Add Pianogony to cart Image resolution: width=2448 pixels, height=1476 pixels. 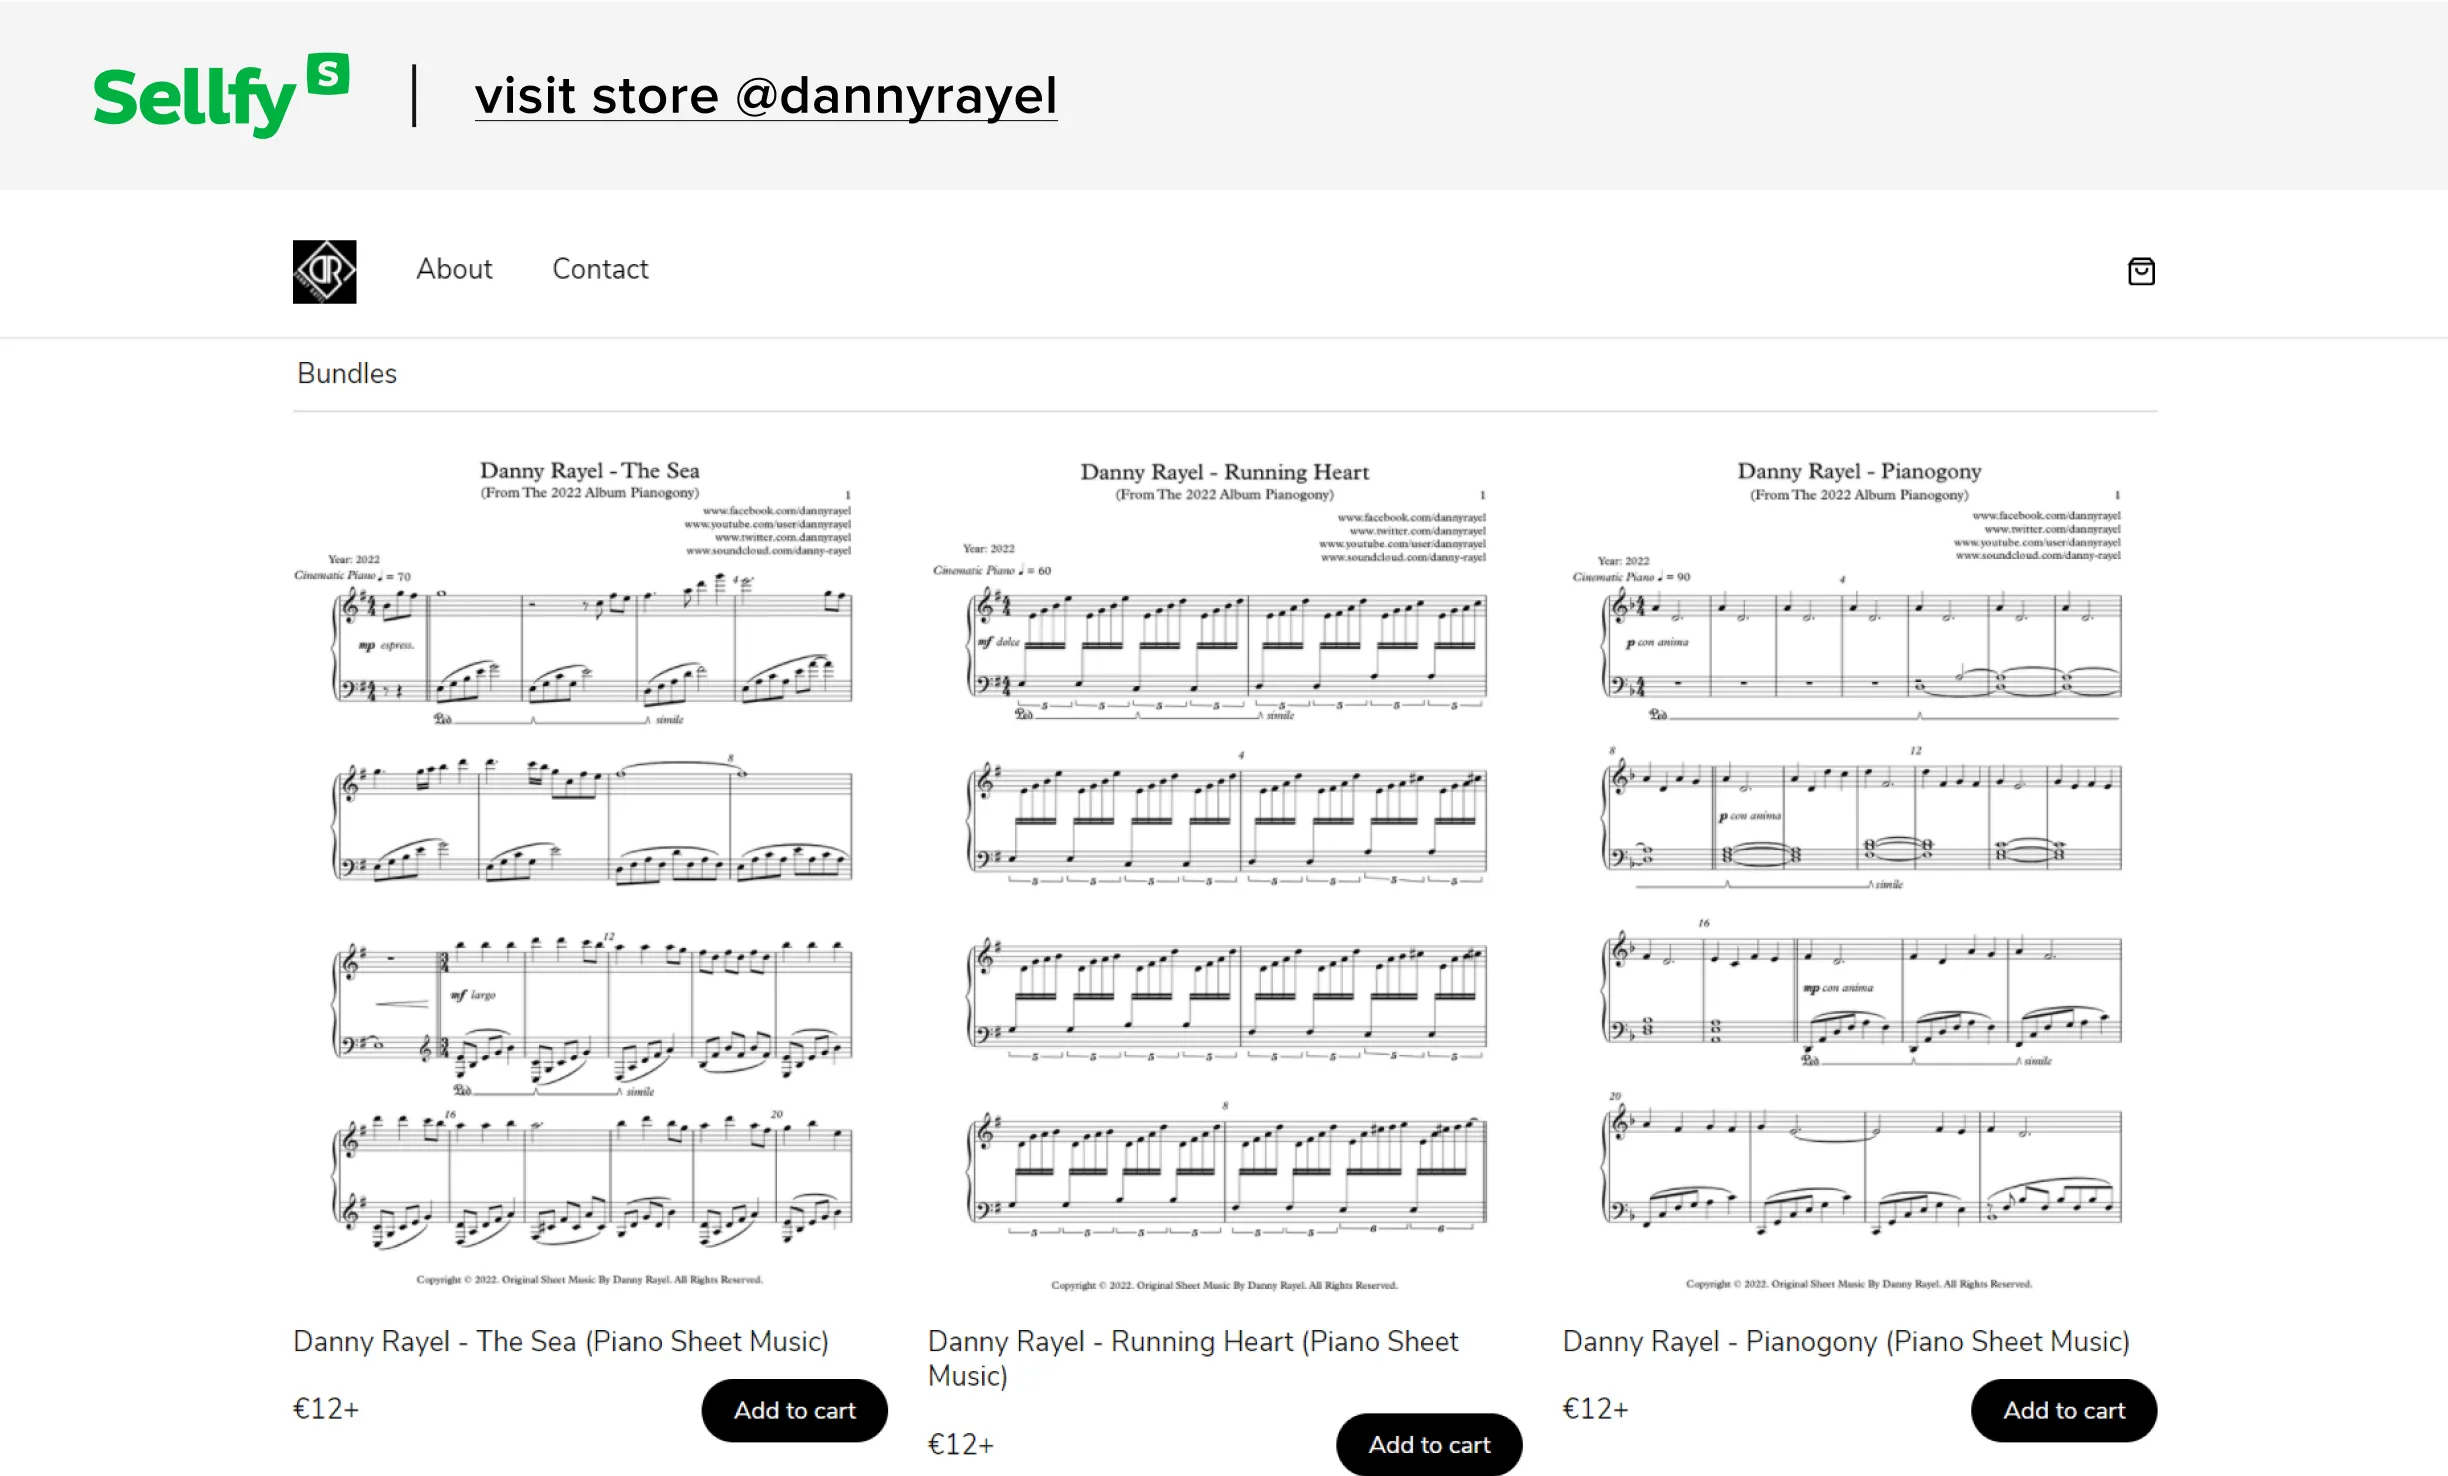[2064, 1410]
